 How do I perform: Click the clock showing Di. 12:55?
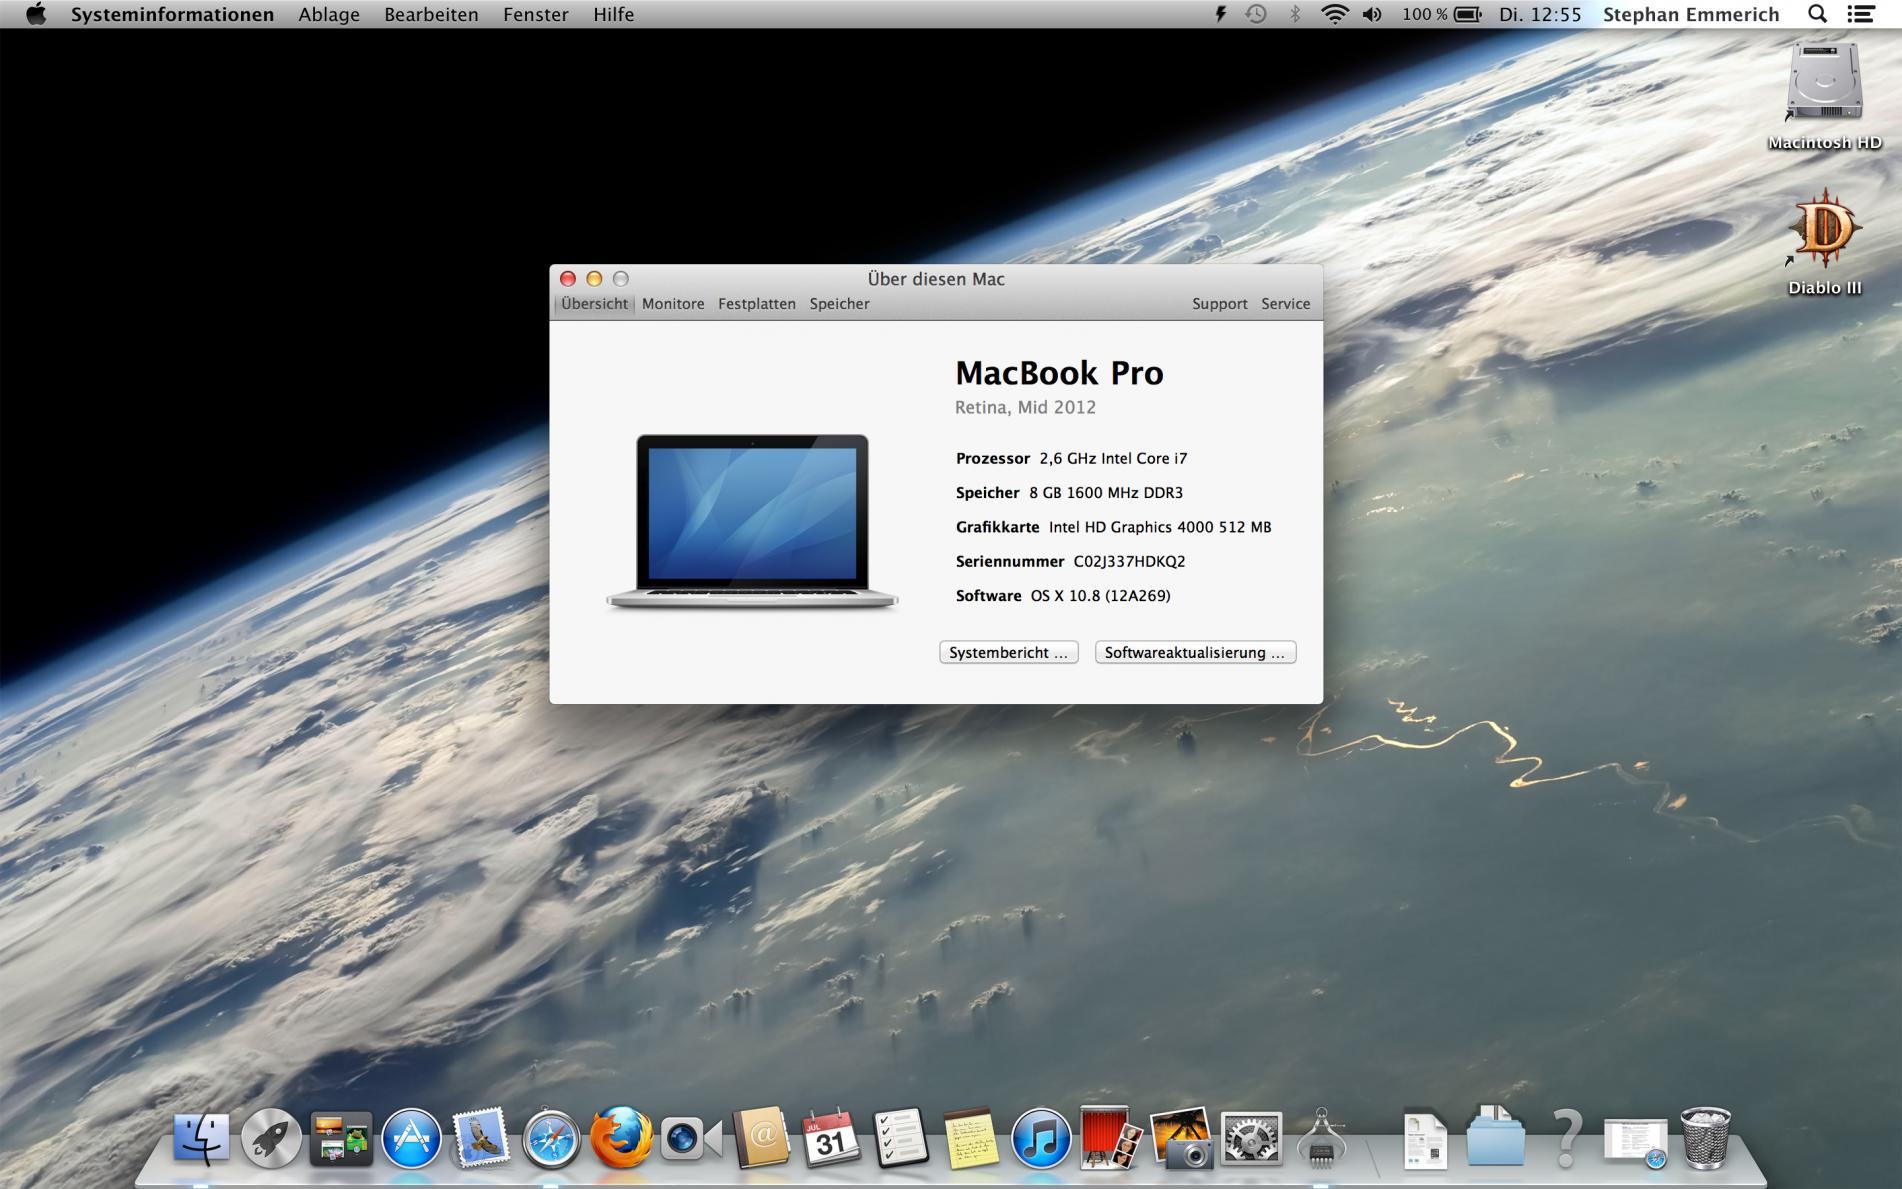point(1540,14)
